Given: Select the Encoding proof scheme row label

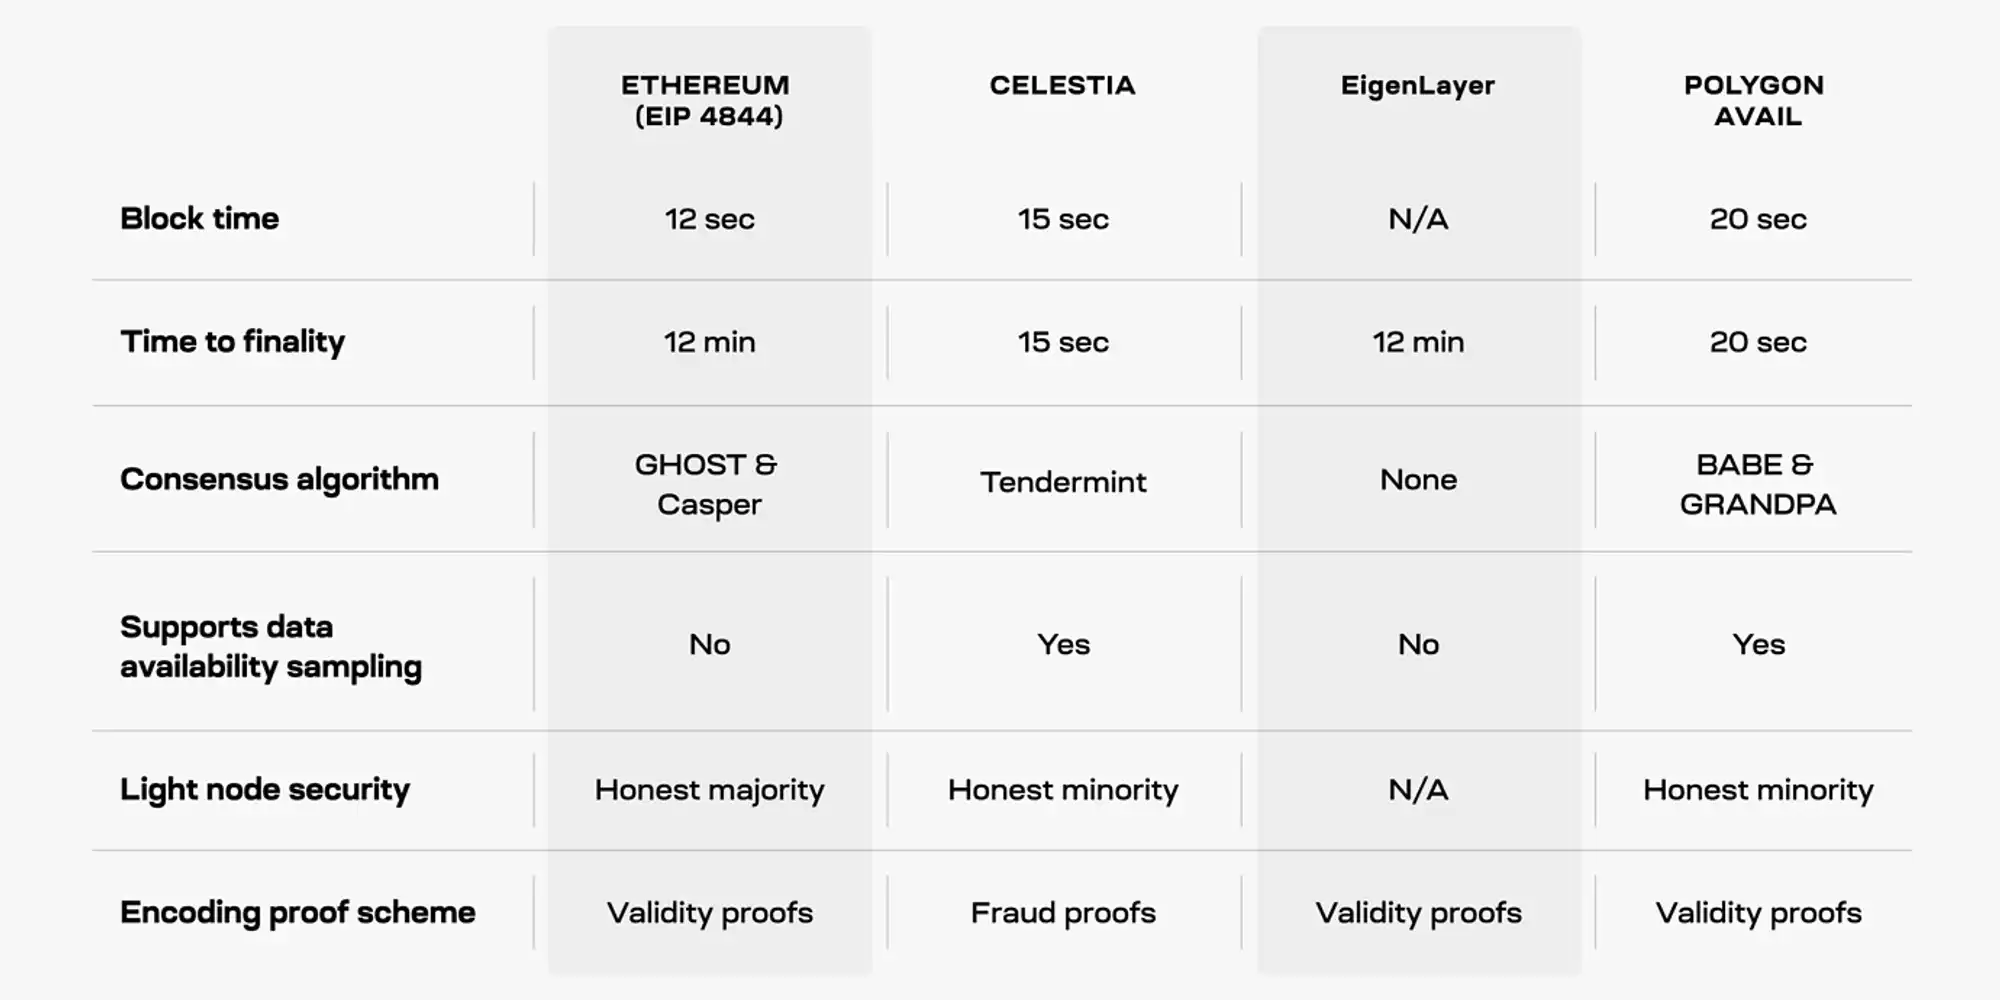Looking at the screenshot, I should pyautogui.click(x=297, y=912).
